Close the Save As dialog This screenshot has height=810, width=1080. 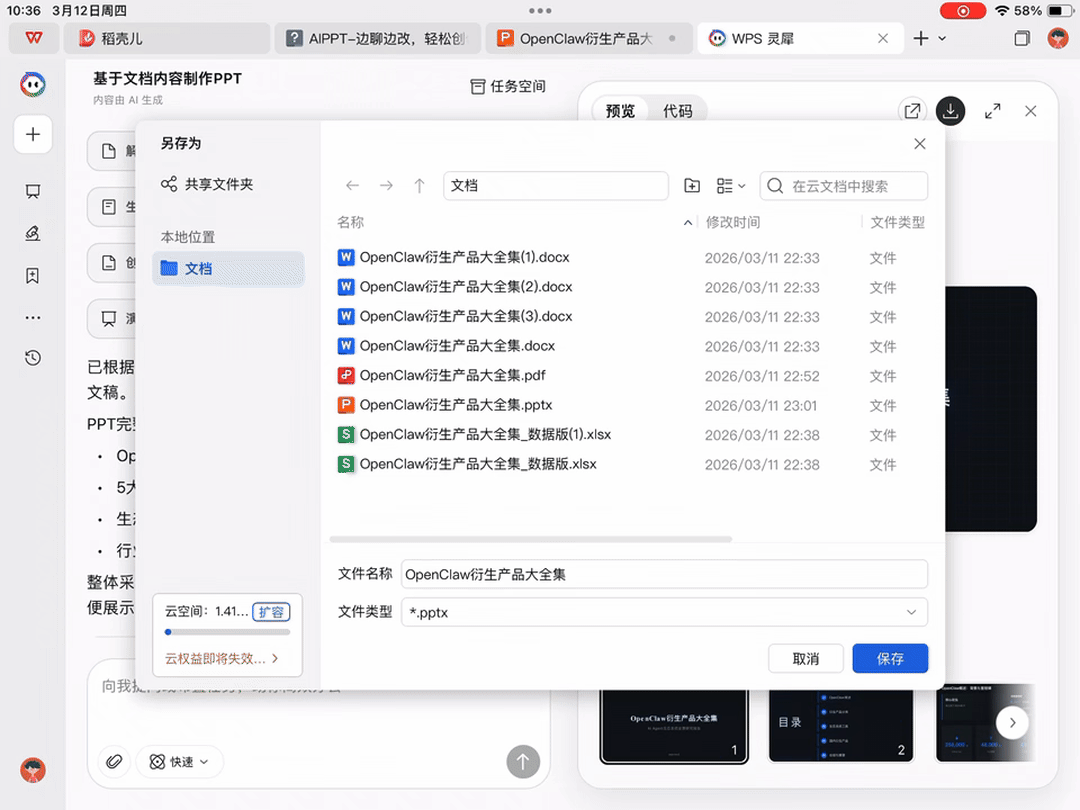tap(920, 144)
